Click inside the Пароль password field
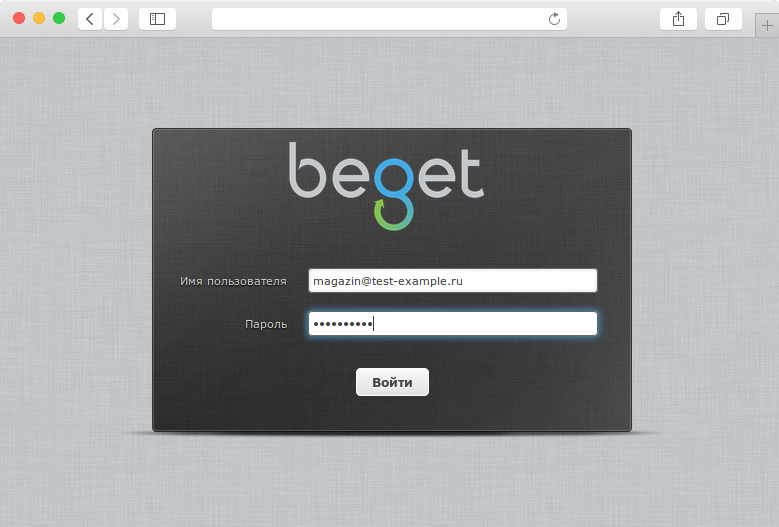The width and height of the screenshot is (779, 527). (x=453, y=324)
